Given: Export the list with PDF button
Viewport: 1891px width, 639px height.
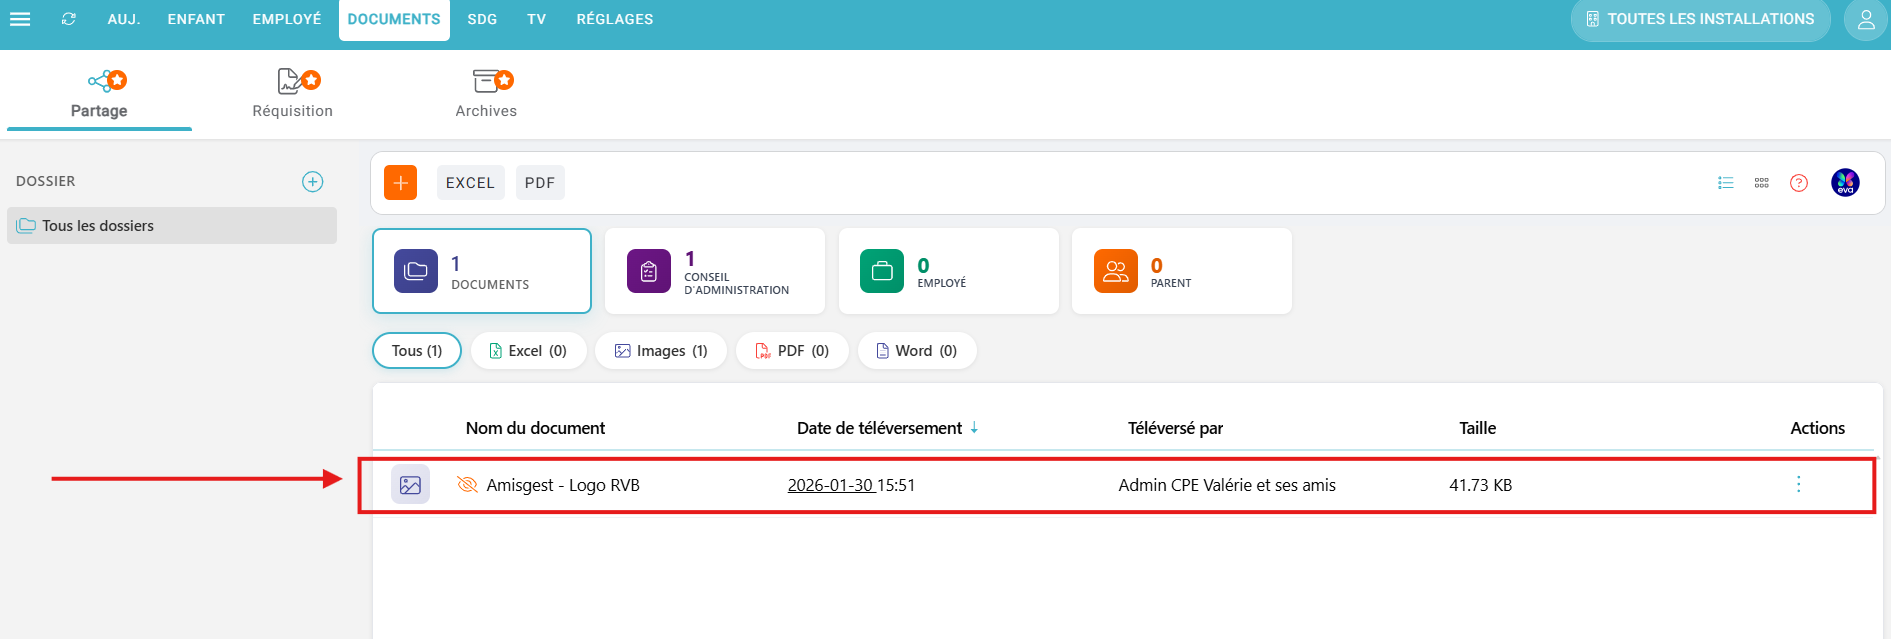Looking at the screenshot, I should 540,183.
